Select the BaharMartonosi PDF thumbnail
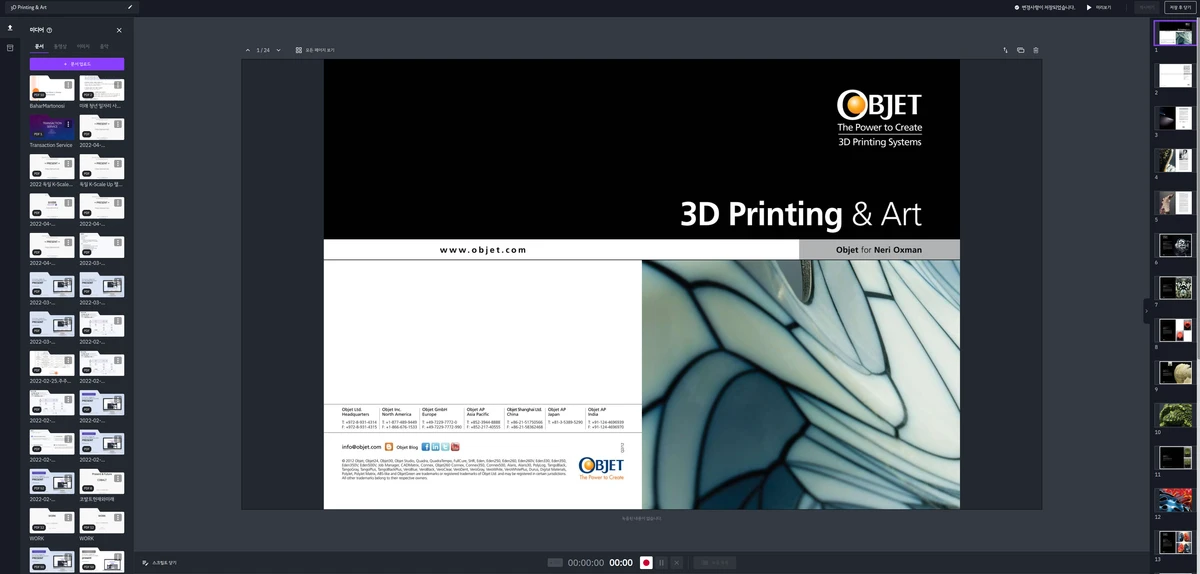This screenshot has height=574, width=1200. [x=52, y=88]
